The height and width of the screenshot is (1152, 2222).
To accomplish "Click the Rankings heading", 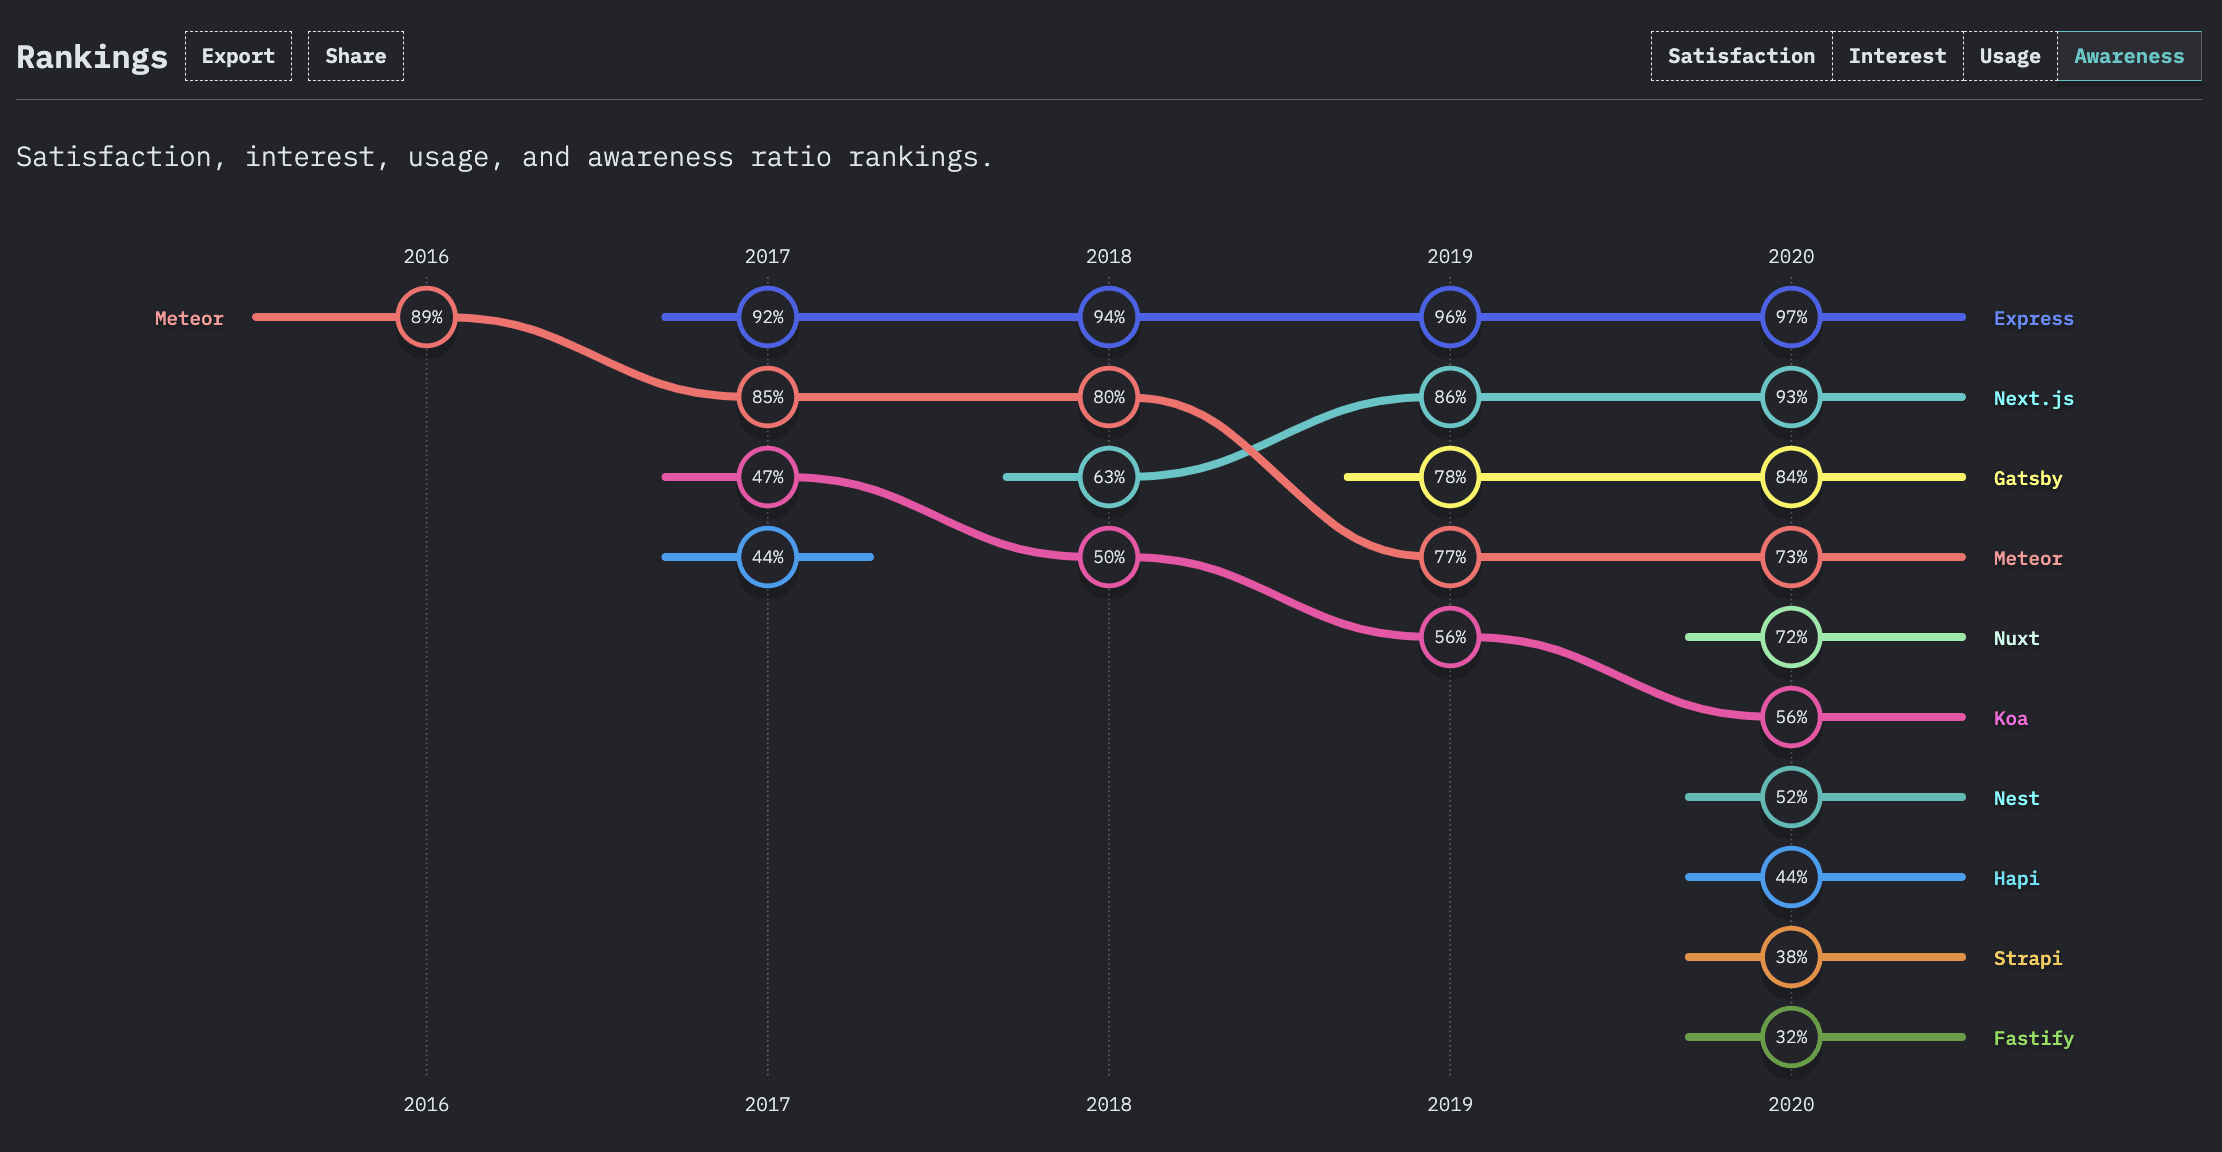I will [92, 57].
